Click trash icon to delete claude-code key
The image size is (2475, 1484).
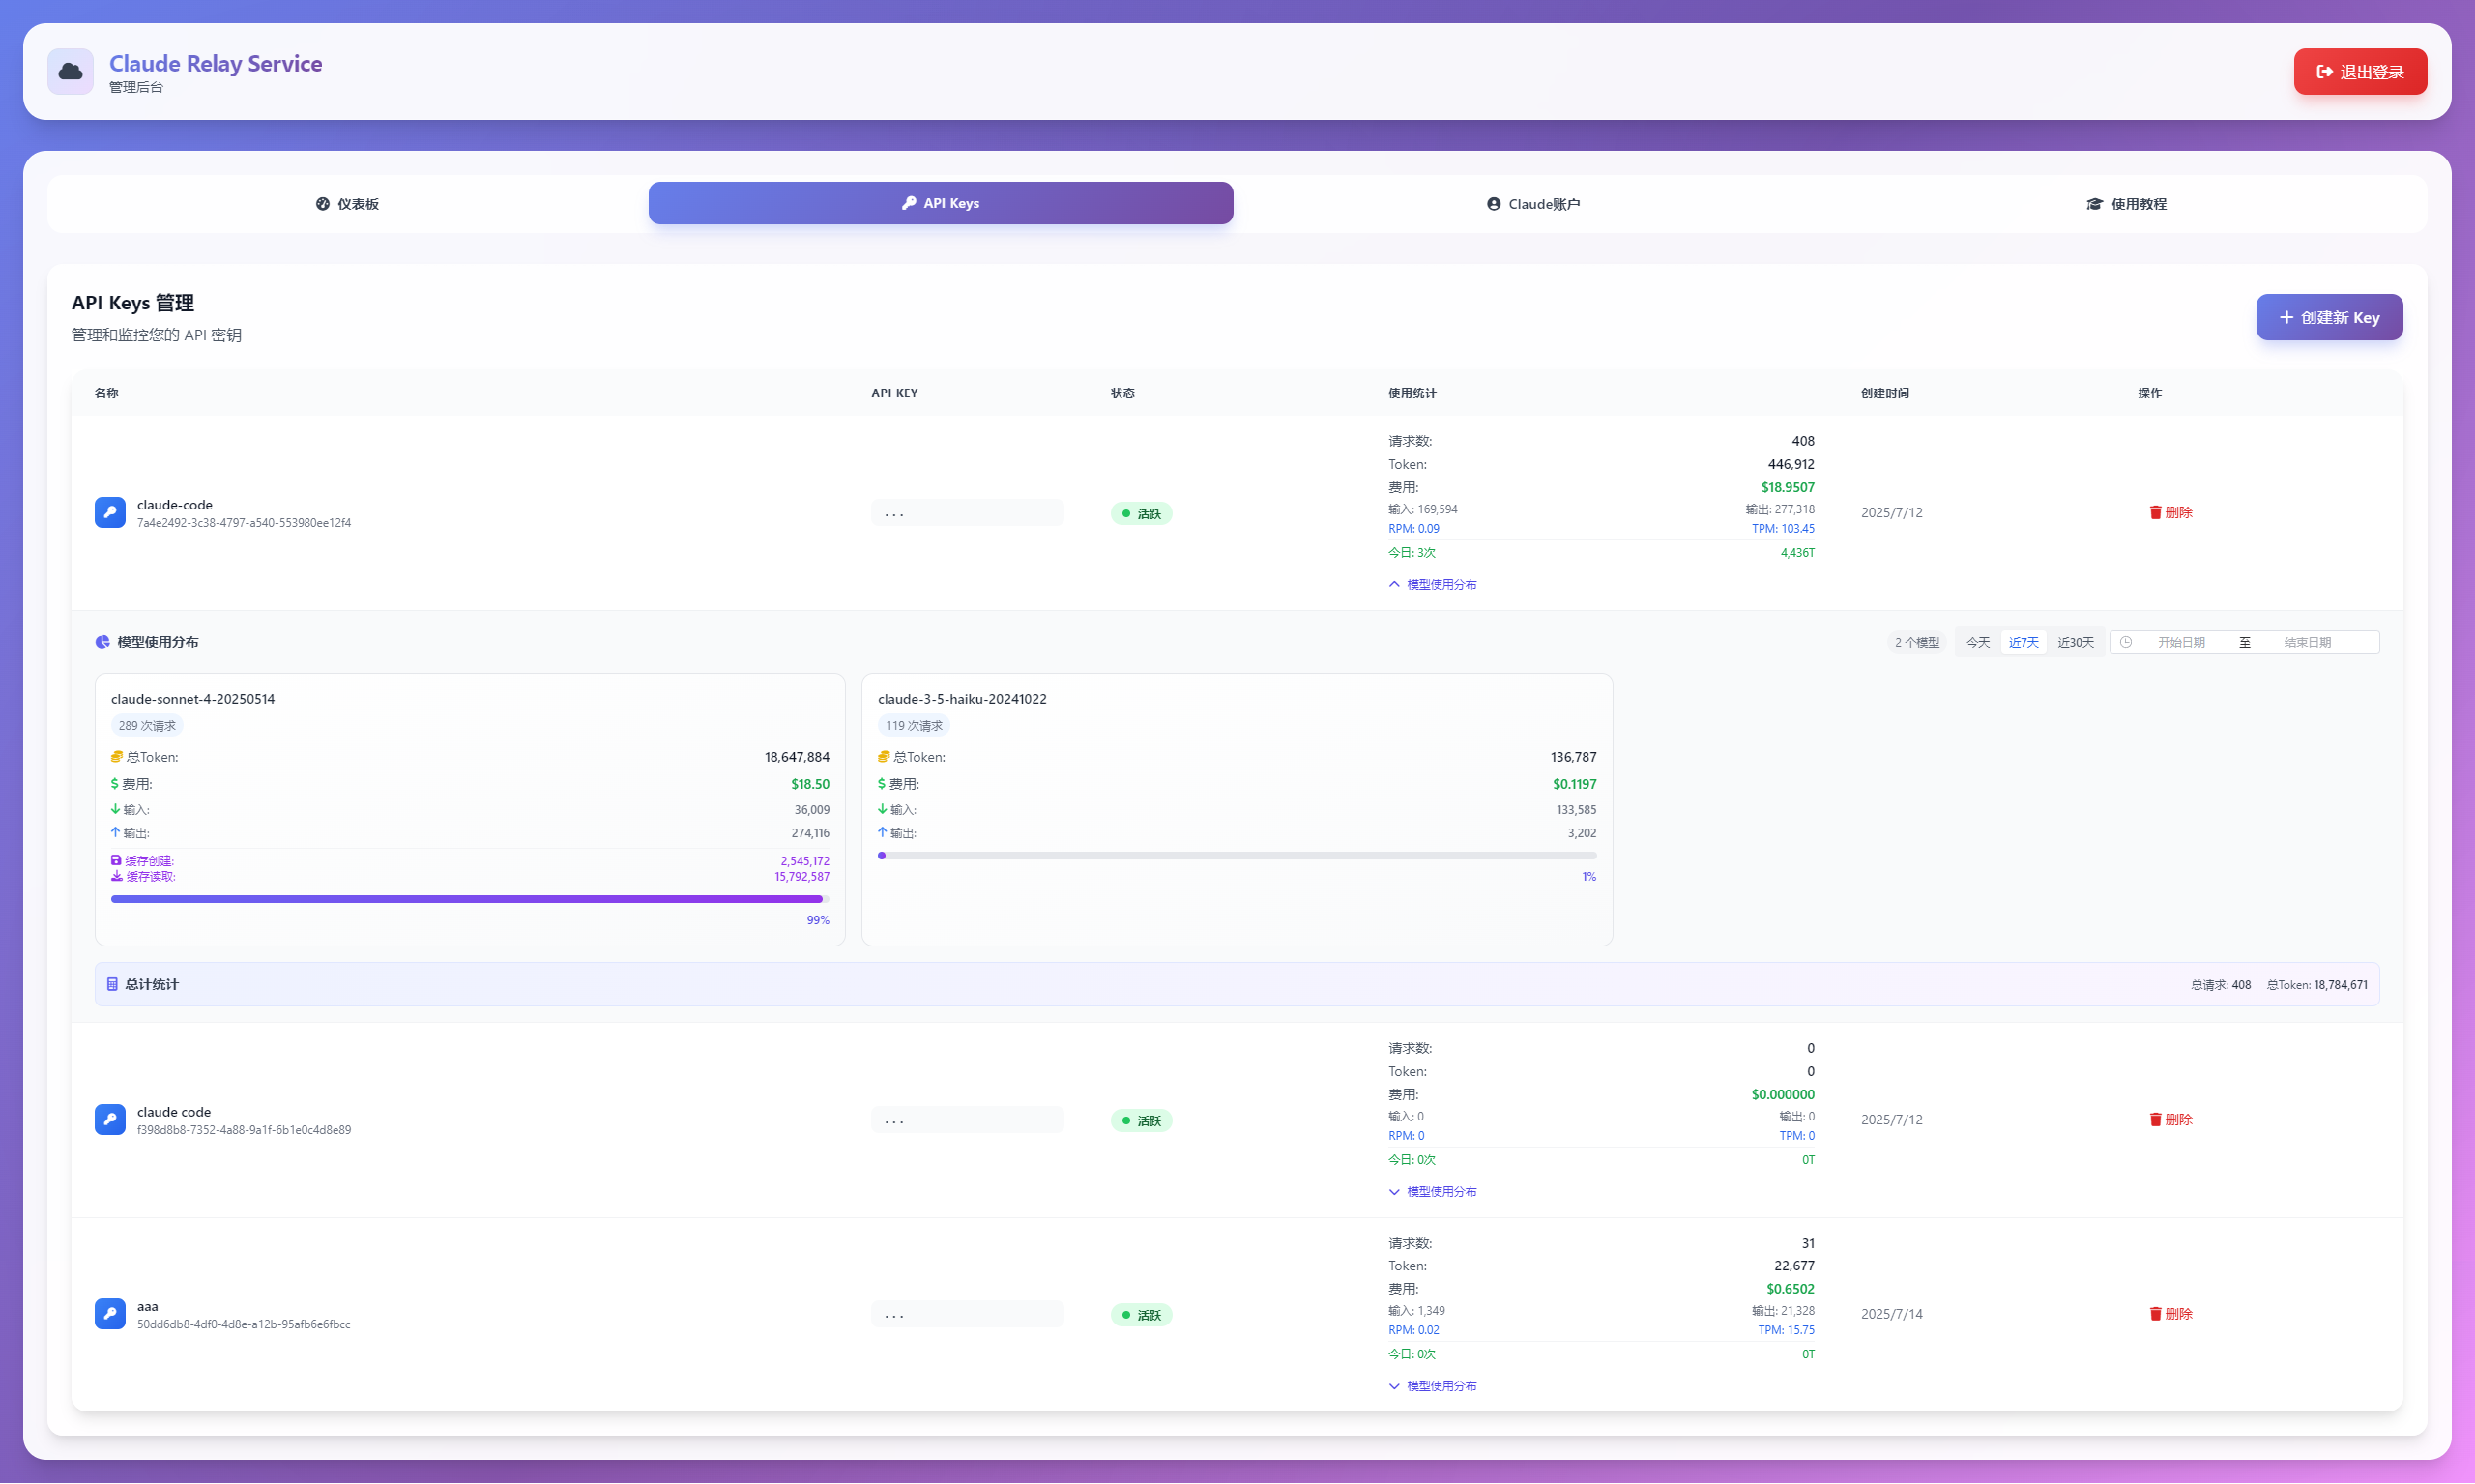2155,512
